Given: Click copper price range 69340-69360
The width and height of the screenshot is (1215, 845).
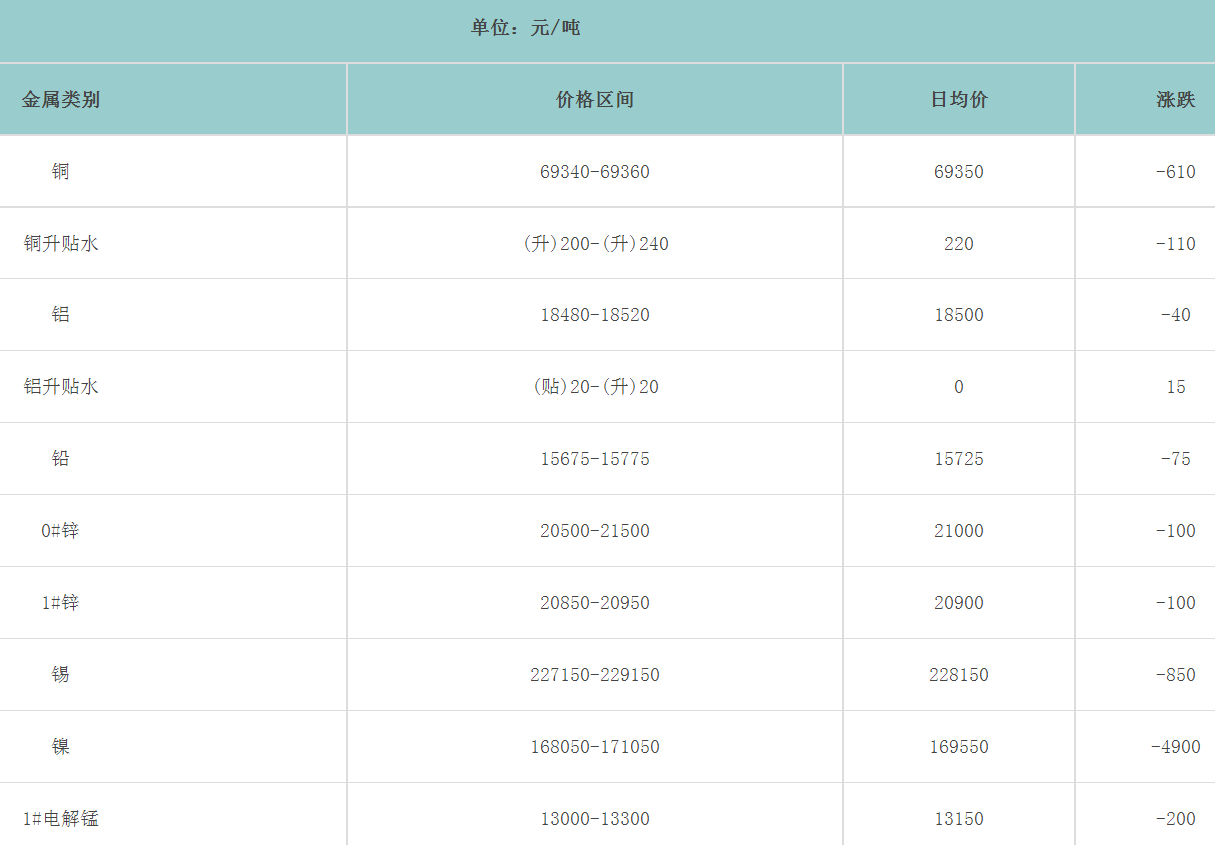Looking at the screenshot, I should [x=595, y=172].
